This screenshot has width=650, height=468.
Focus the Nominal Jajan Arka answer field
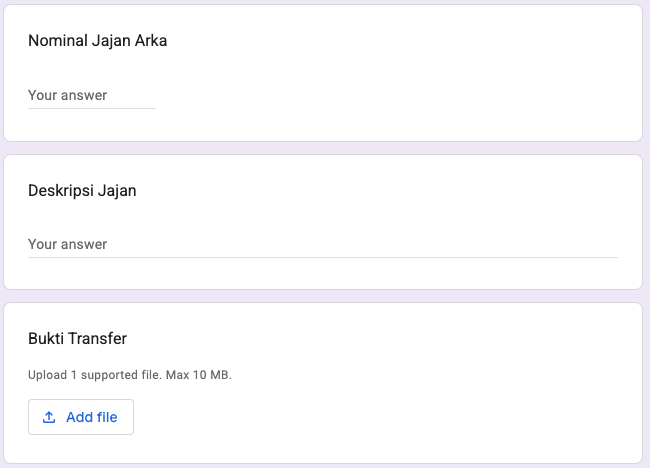click(x=92, y=96)
